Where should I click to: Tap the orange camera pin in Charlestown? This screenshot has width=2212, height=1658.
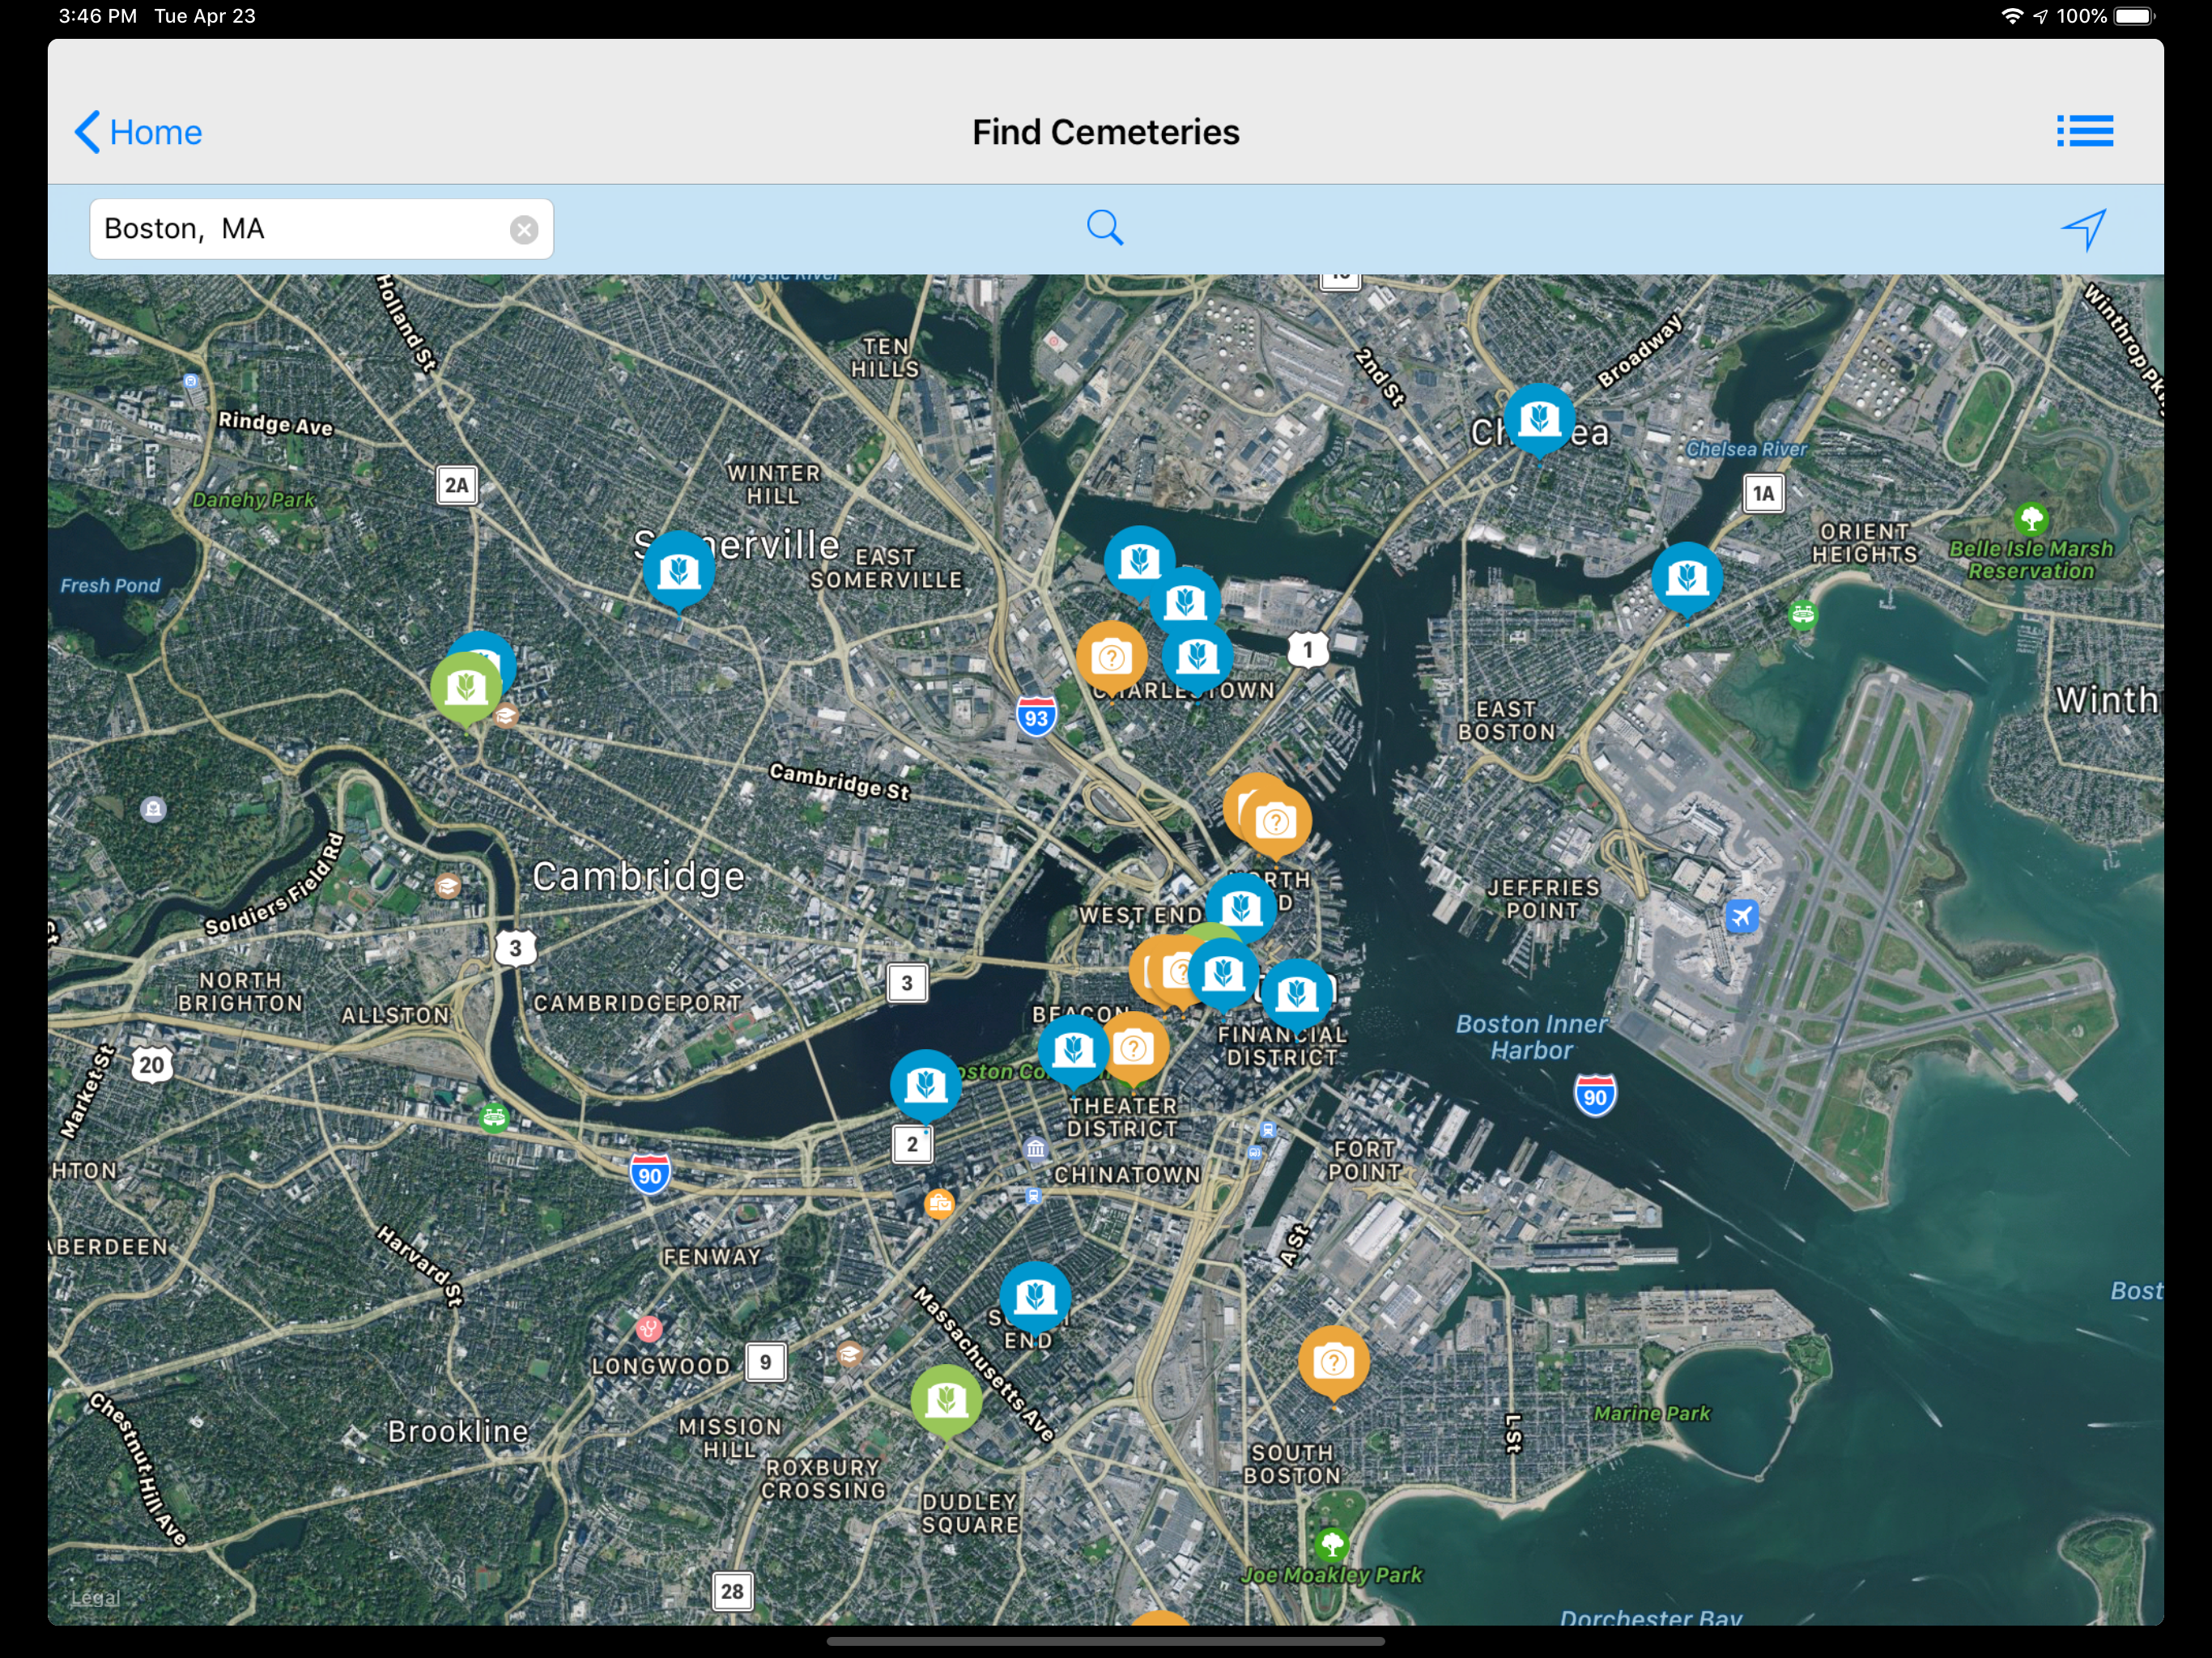click(1111, 657)
